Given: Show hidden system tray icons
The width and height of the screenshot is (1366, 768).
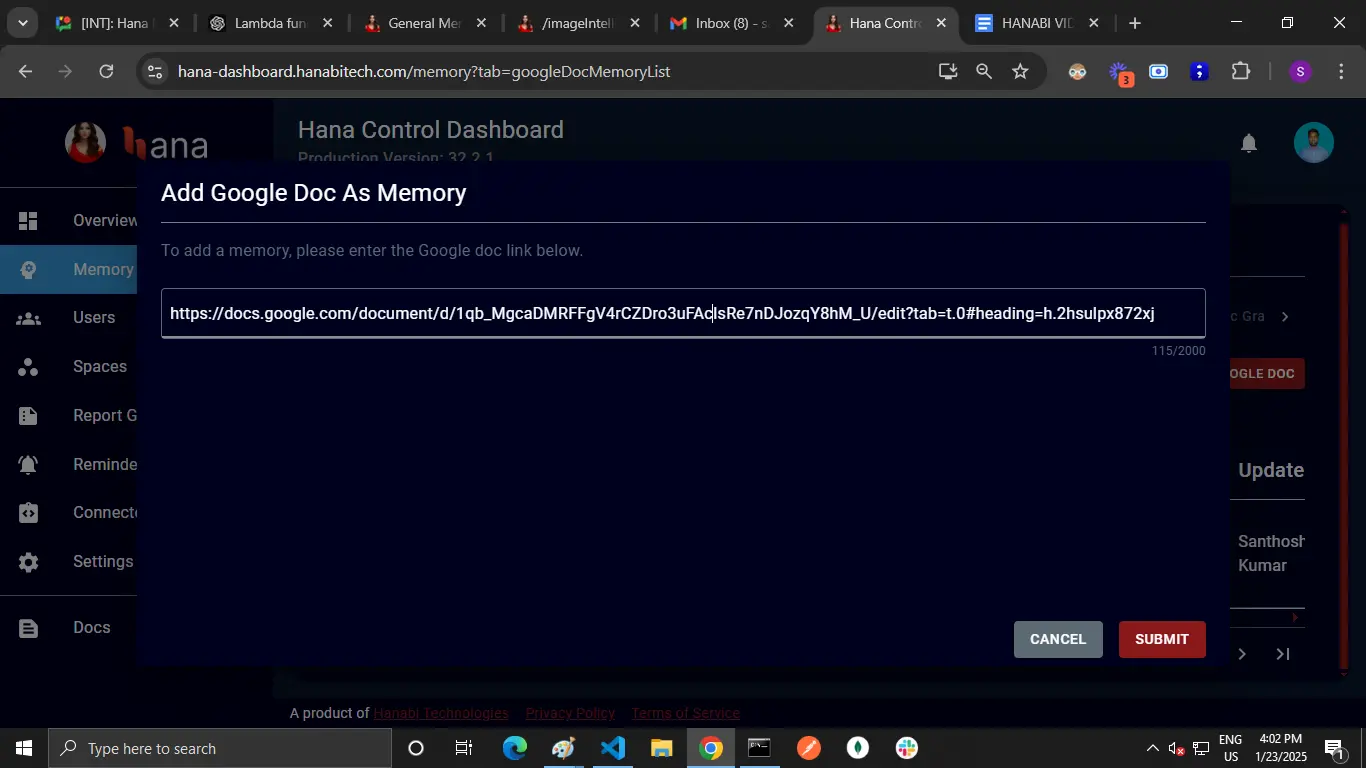Looking at the screenshot, I should 1151,748.
